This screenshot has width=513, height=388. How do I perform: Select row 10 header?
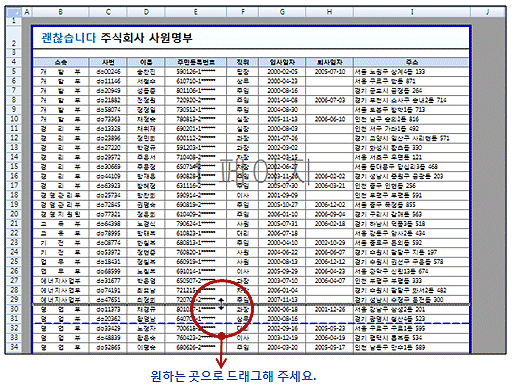14,119
